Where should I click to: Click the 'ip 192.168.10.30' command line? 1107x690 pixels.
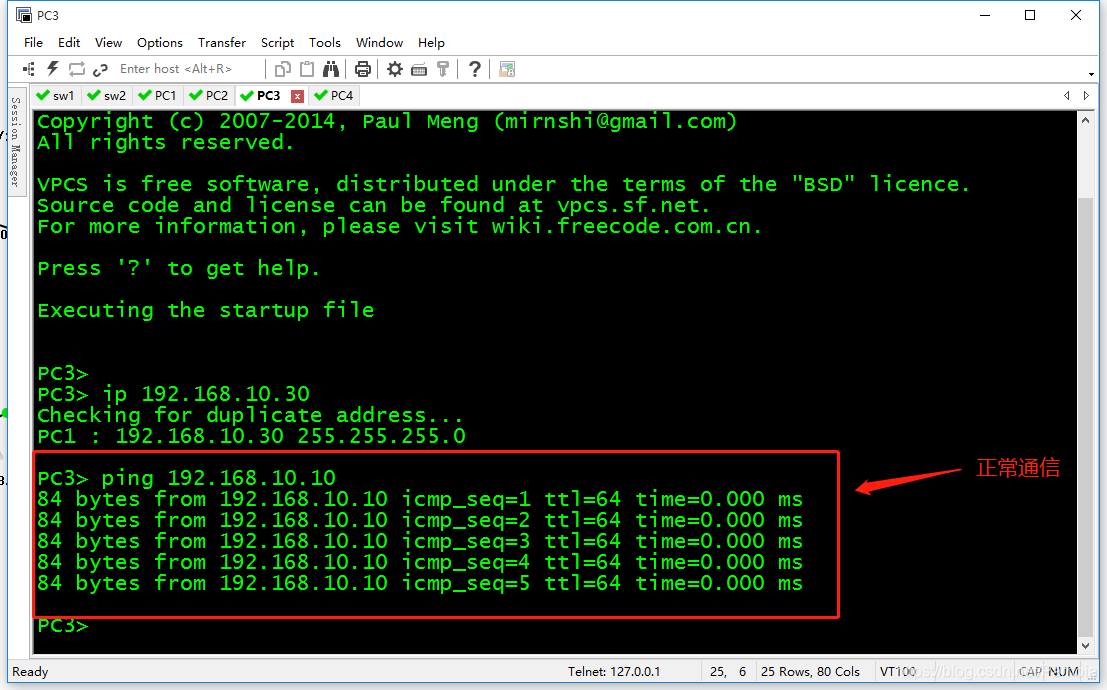tap(174, 393)
